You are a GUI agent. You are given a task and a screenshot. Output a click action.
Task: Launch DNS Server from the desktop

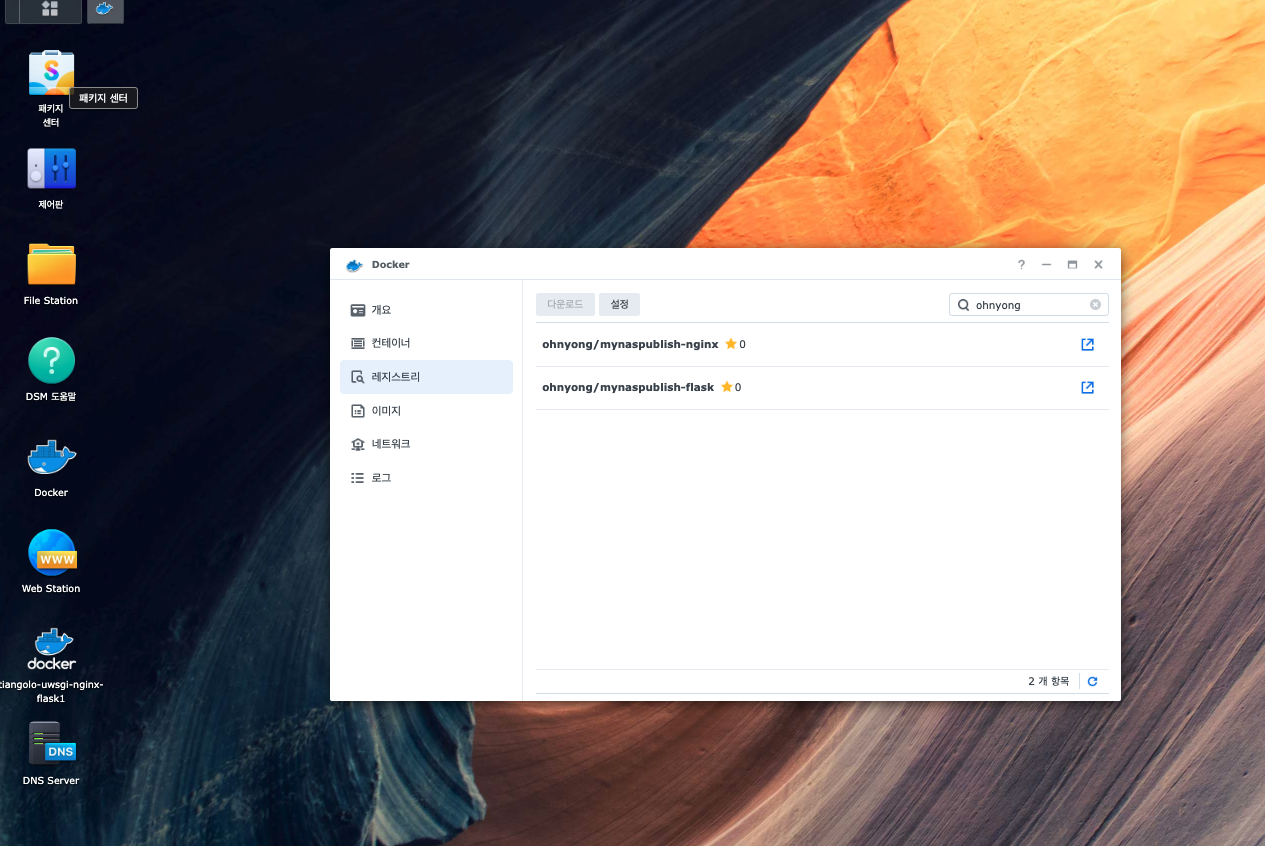pos(51,744)
